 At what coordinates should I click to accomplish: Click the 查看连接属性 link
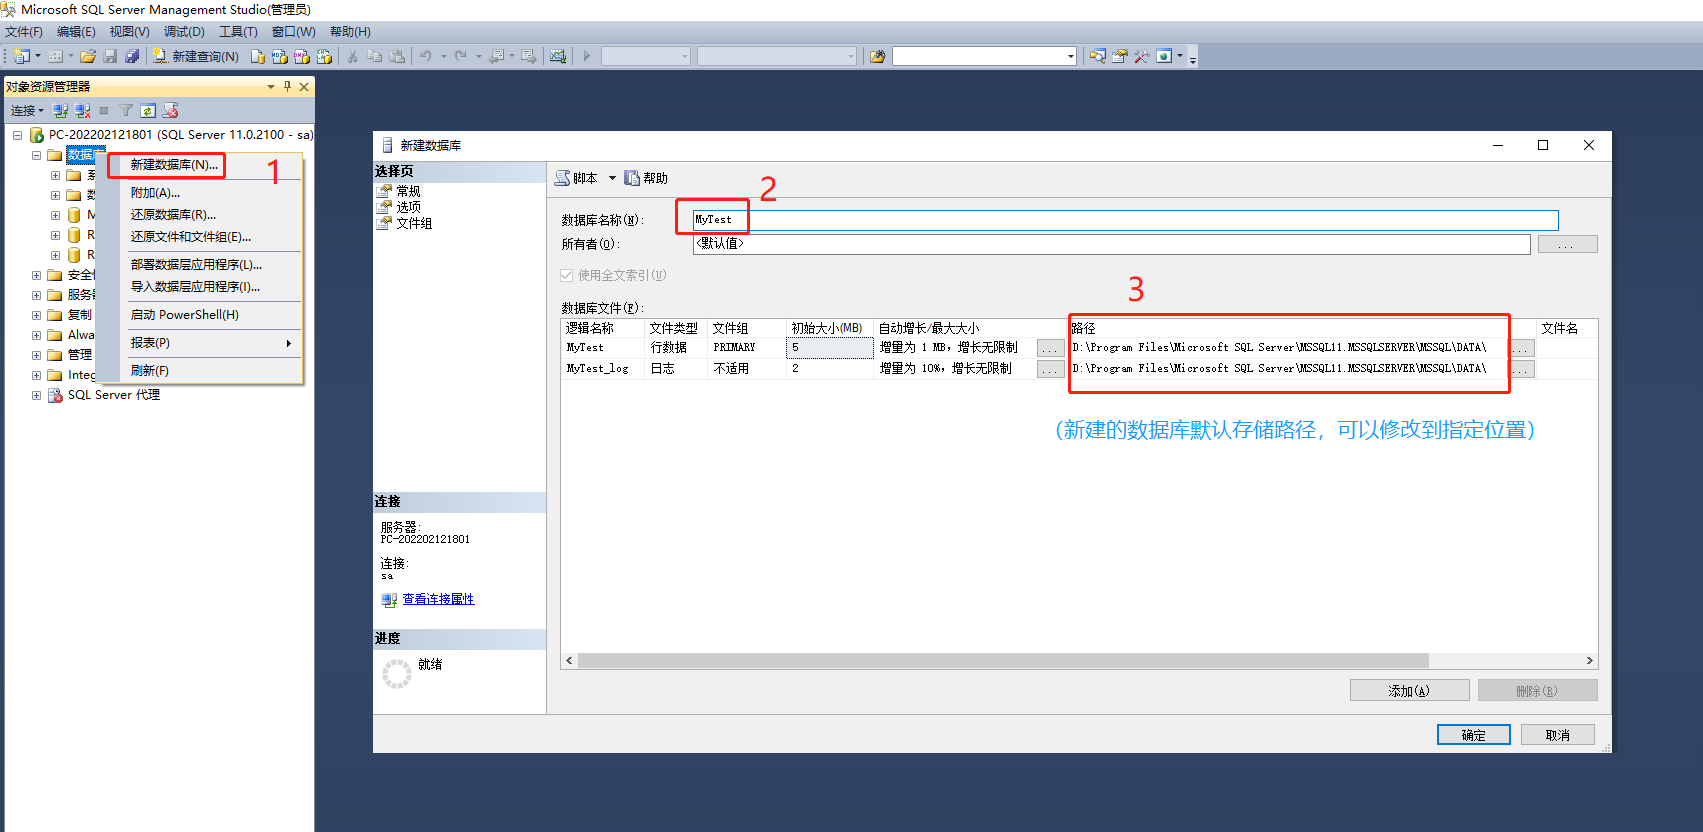click(x=438, y=599)
